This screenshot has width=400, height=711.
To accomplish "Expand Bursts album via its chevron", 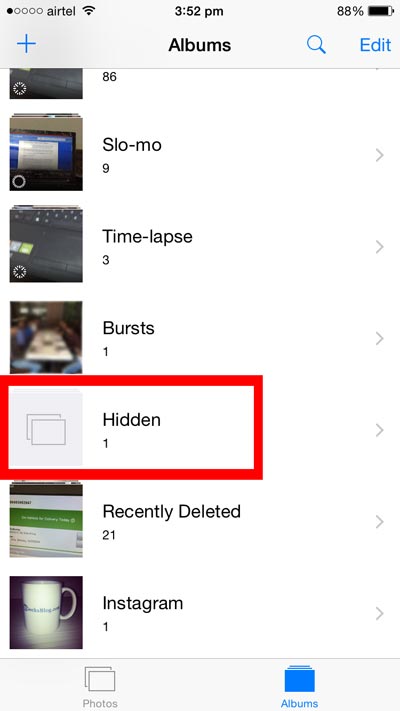I will click(380, 338).
